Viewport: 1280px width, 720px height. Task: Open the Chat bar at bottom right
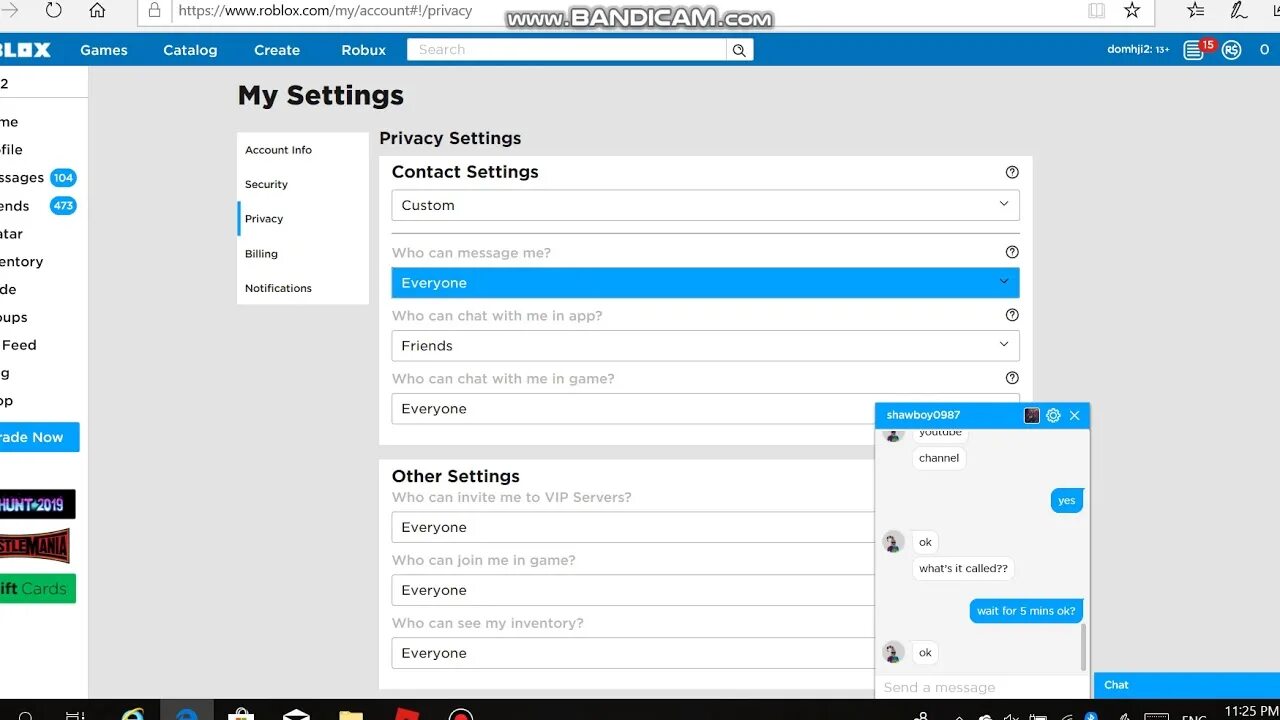point(1186,685)
